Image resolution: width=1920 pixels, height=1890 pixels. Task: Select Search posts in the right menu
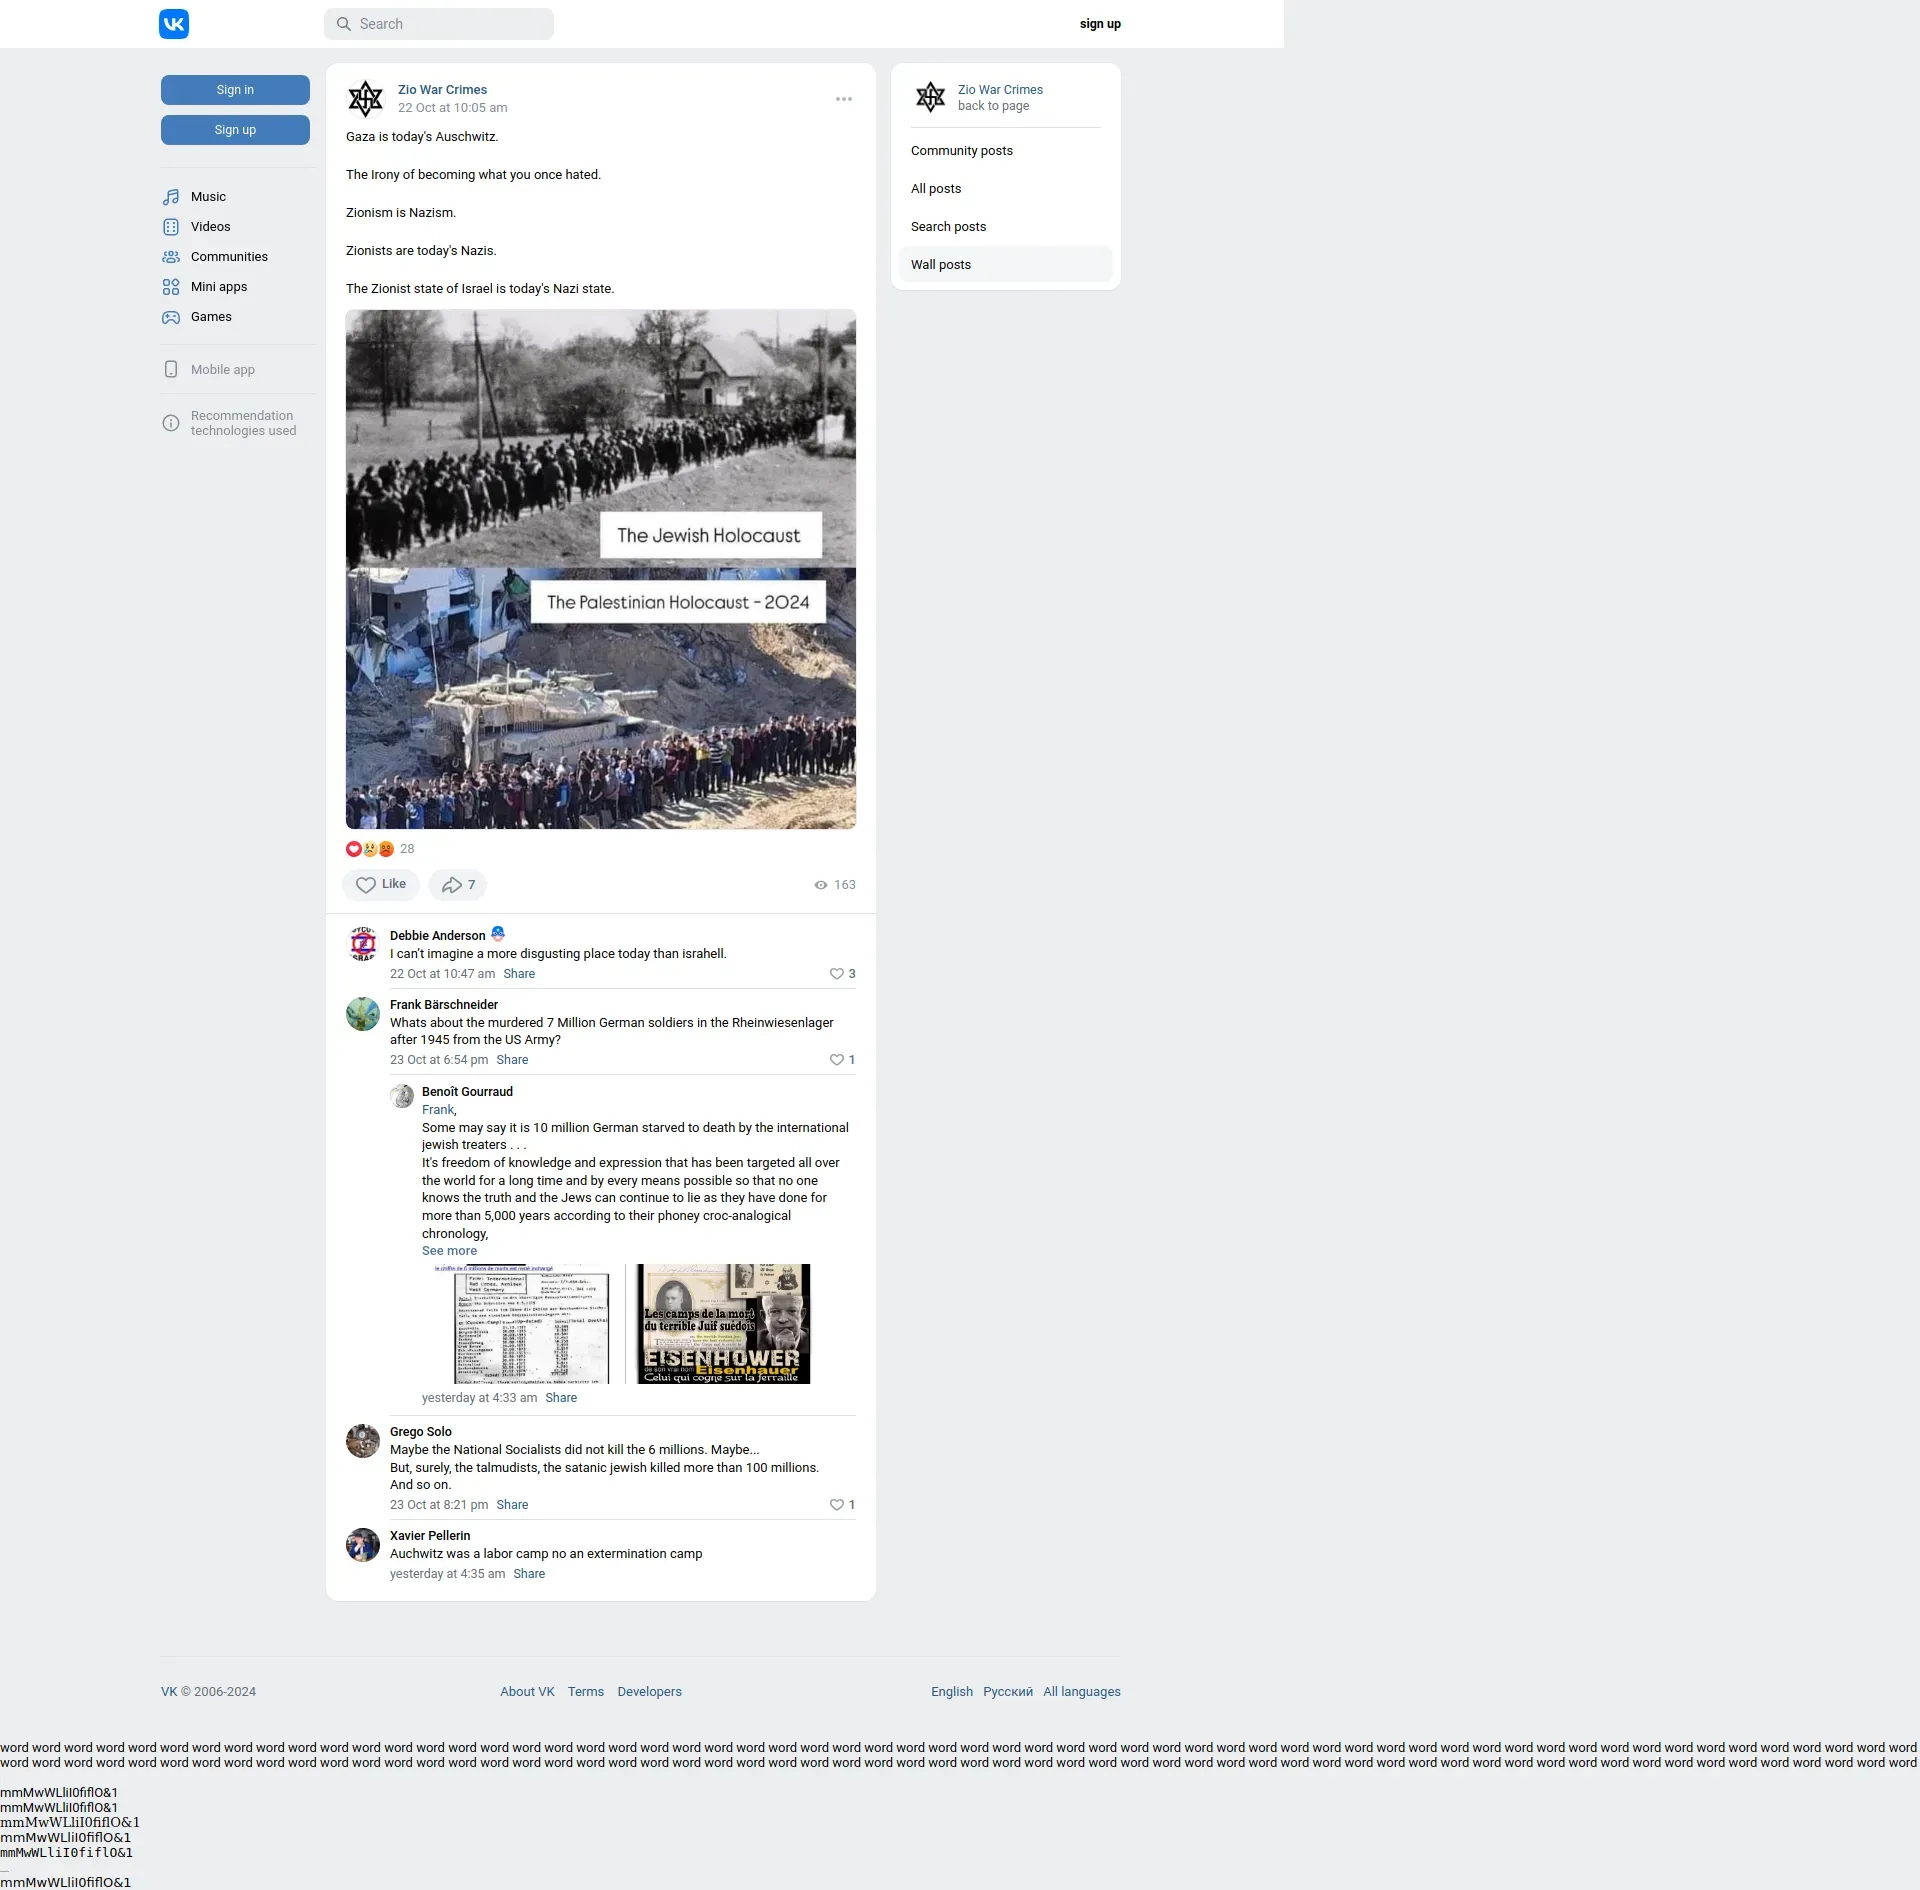[x=948, y=227]
